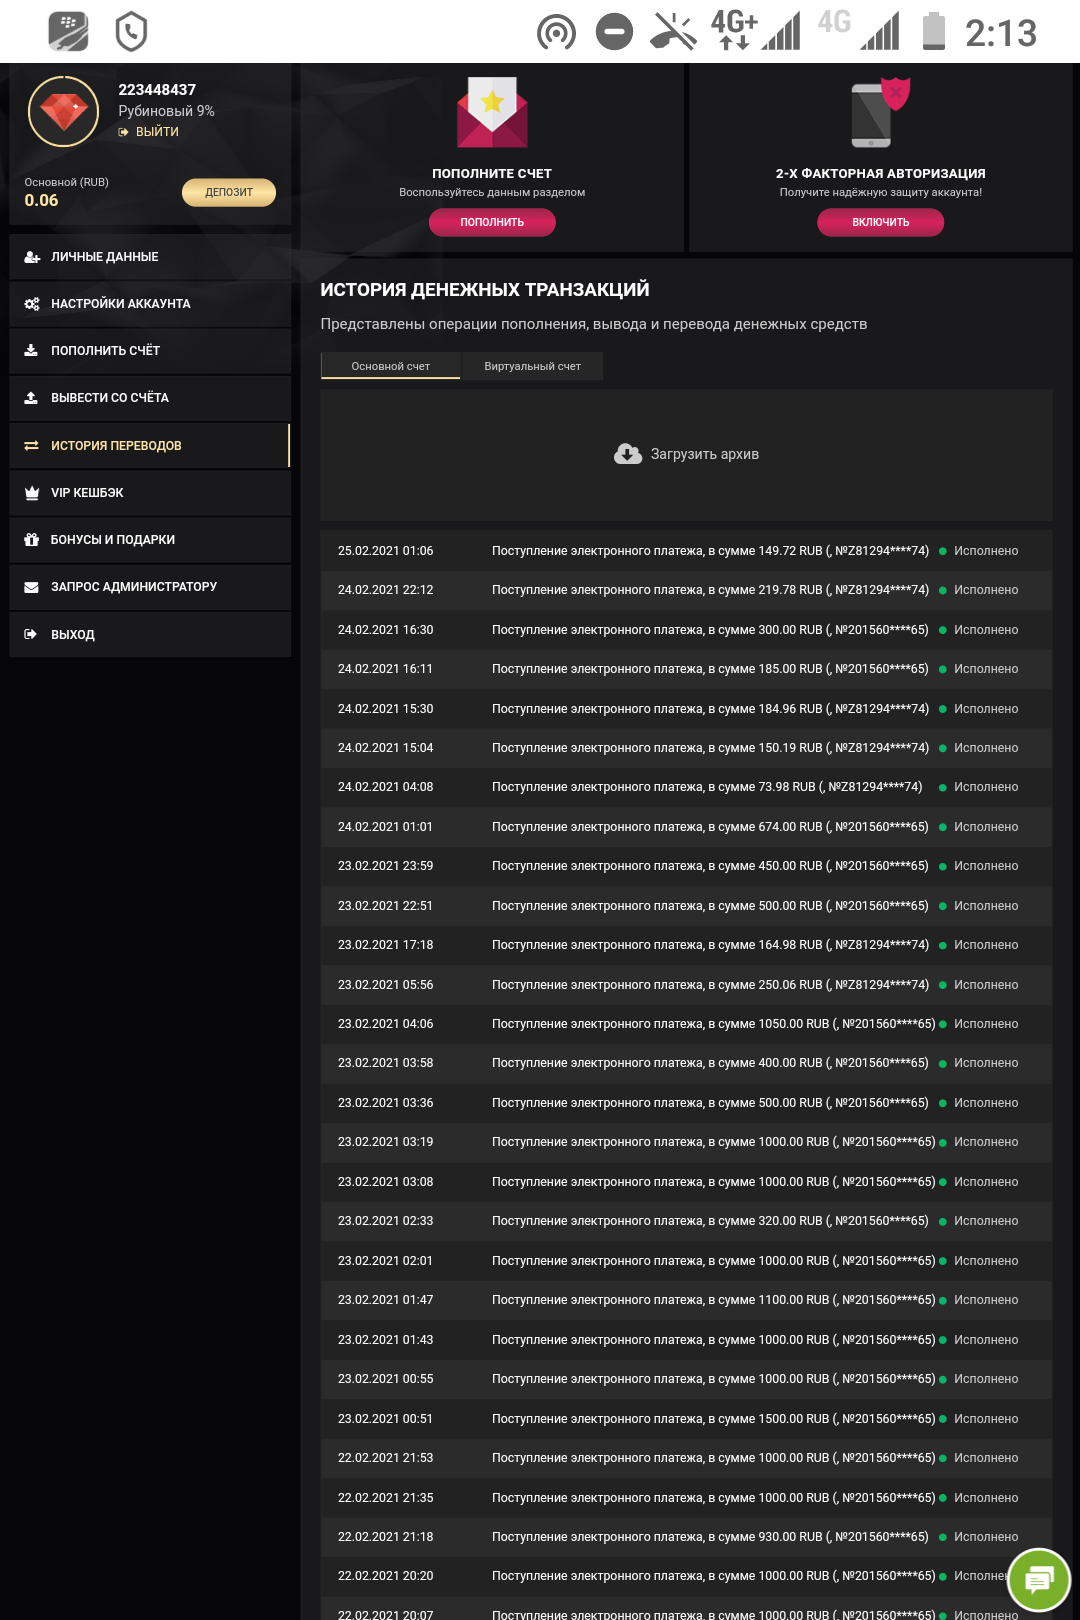The height and width of the screenshot is (1620, 1080).
Task: Click the phone shield two-factor icon
Action: coord(879,112)
